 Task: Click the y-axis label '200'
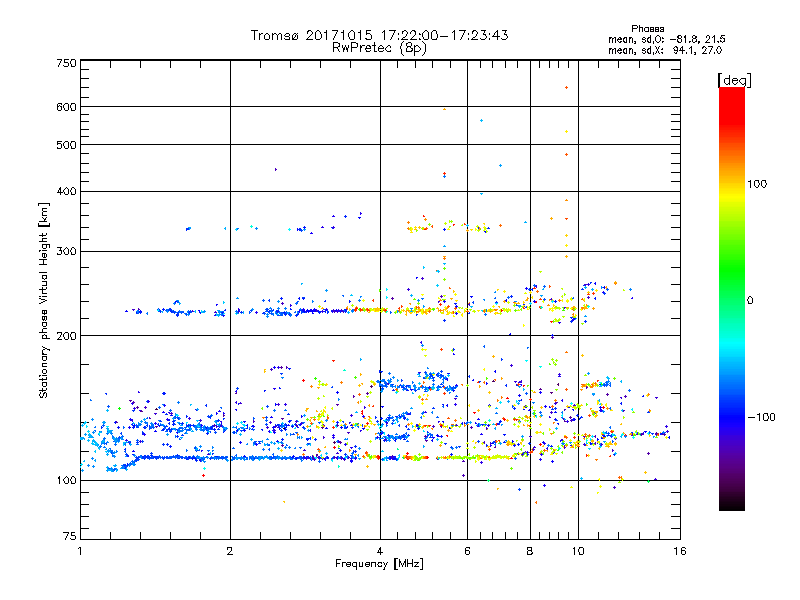click(x=67, y=336)
